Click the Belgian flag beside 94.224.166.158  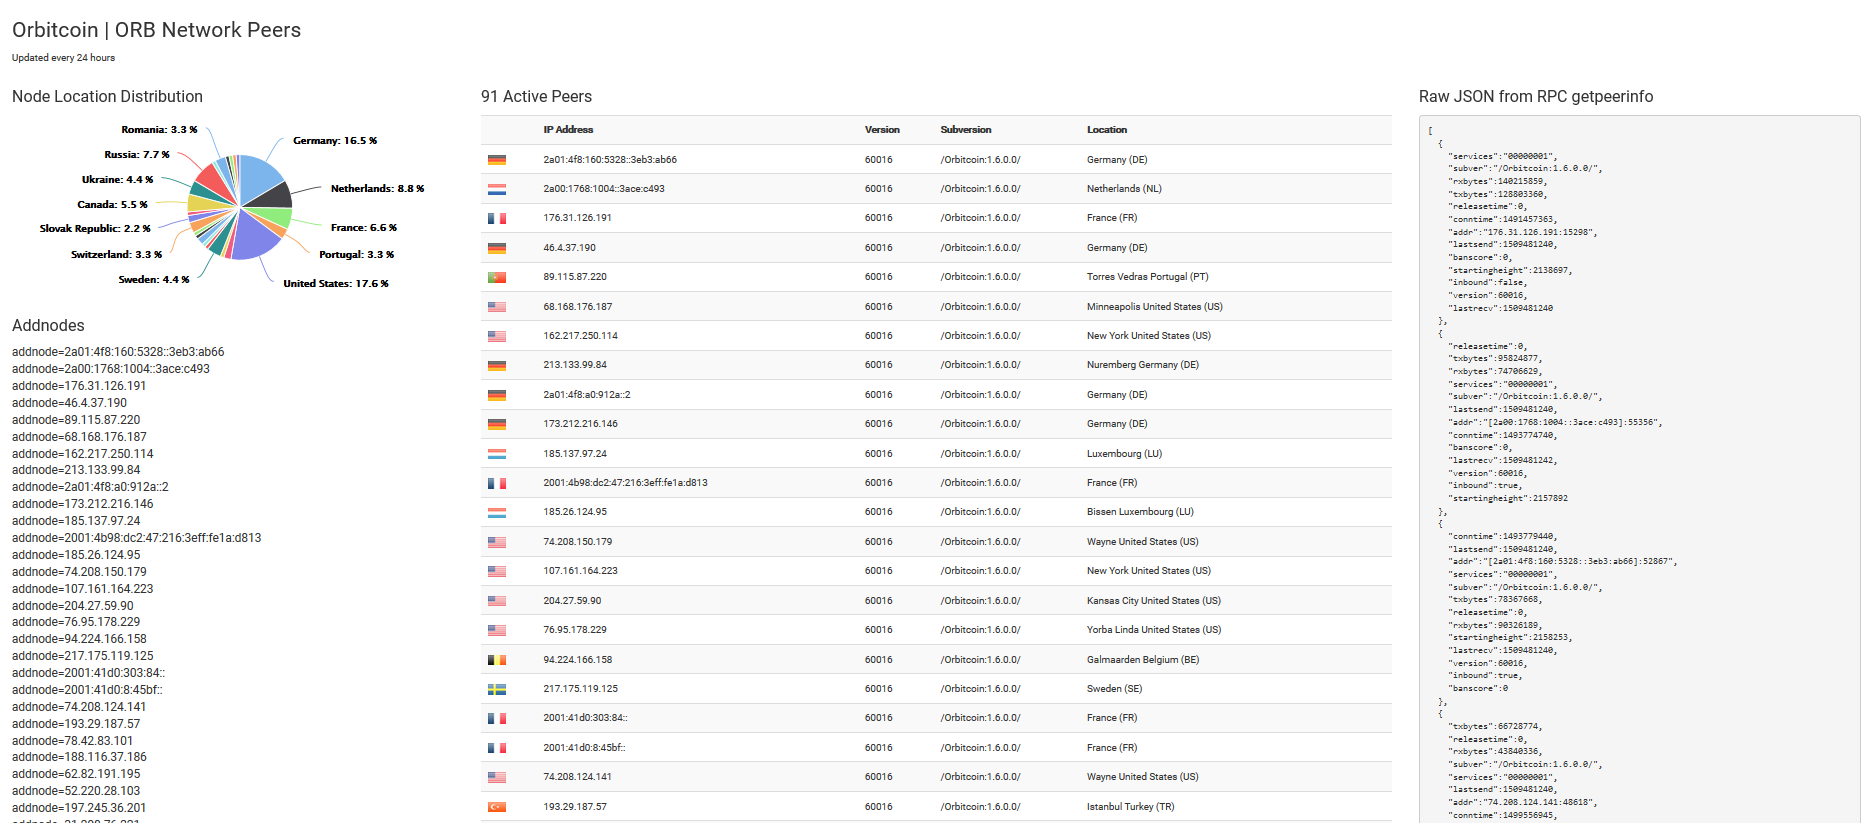(497, 660)
